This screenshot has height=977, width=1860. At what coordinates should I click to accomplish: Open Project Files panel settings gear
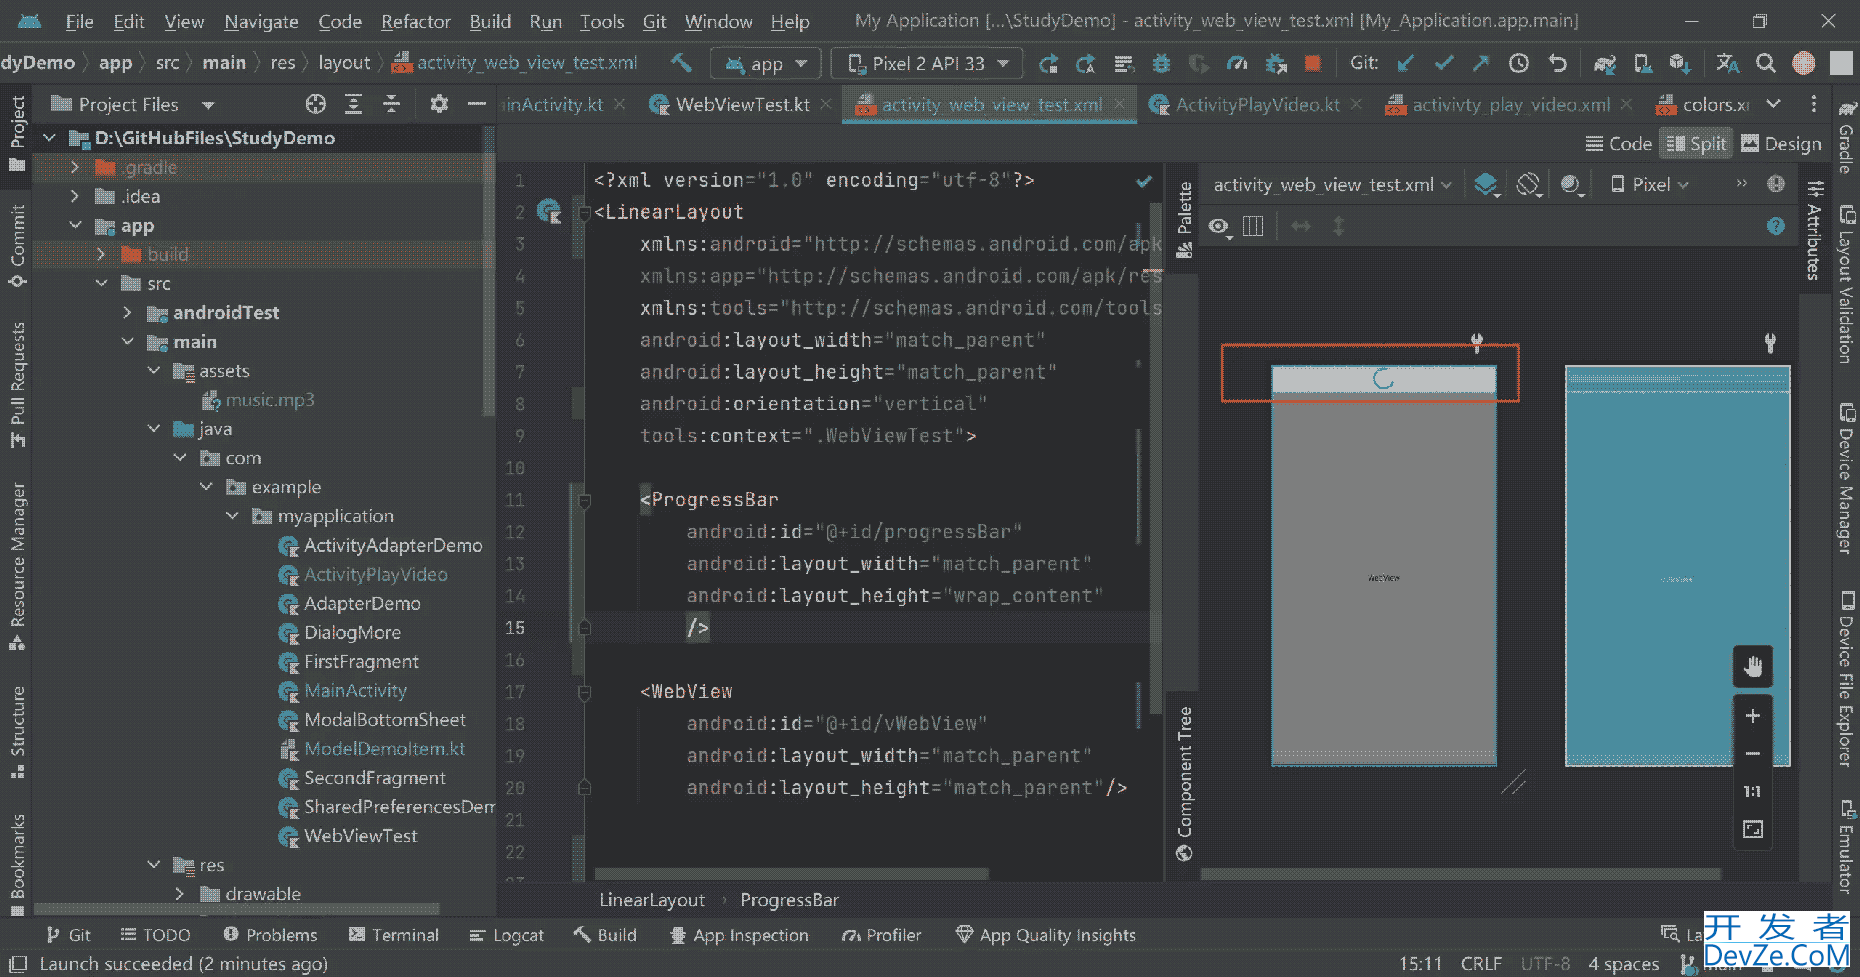438,104
